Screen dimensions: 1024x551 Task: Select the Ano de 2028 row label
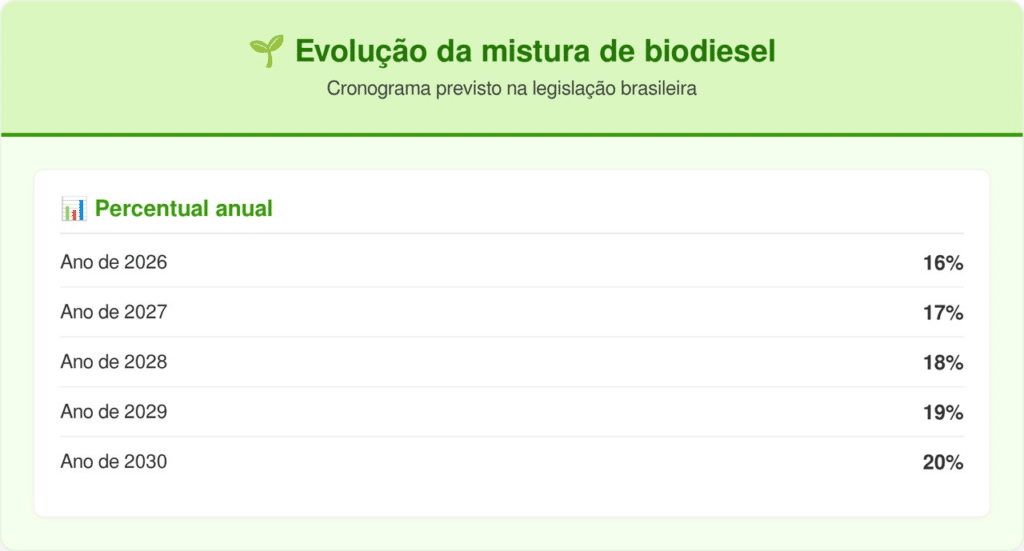[x=114, y=362]
